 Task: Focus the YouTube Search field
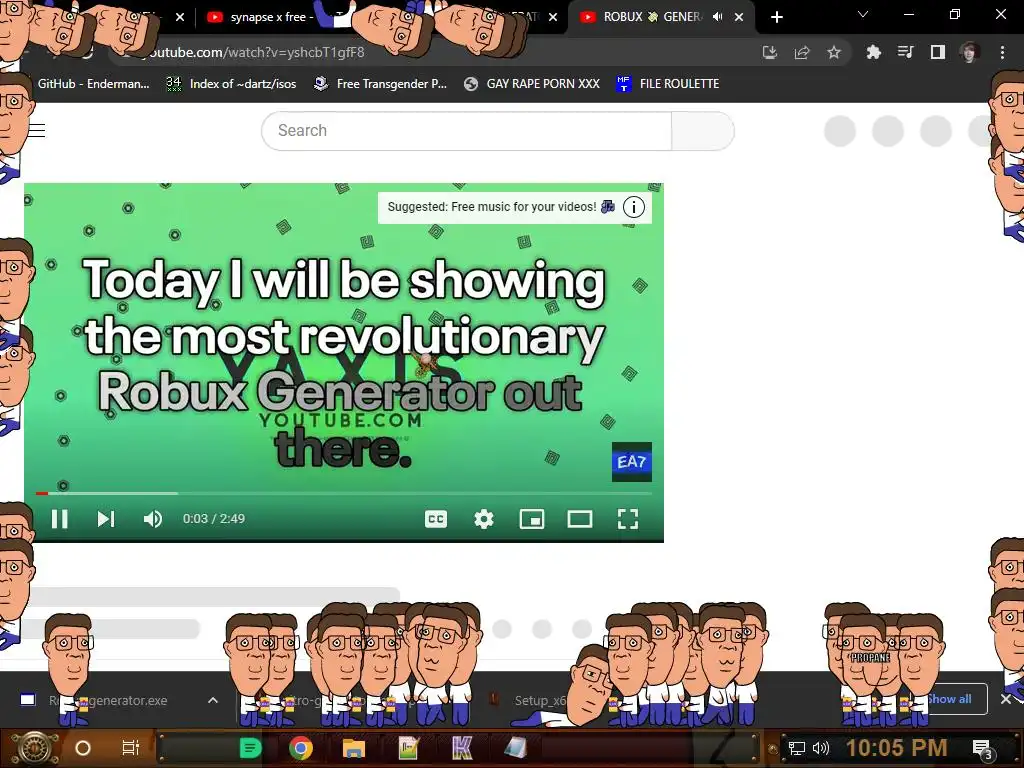click(466, 131)
